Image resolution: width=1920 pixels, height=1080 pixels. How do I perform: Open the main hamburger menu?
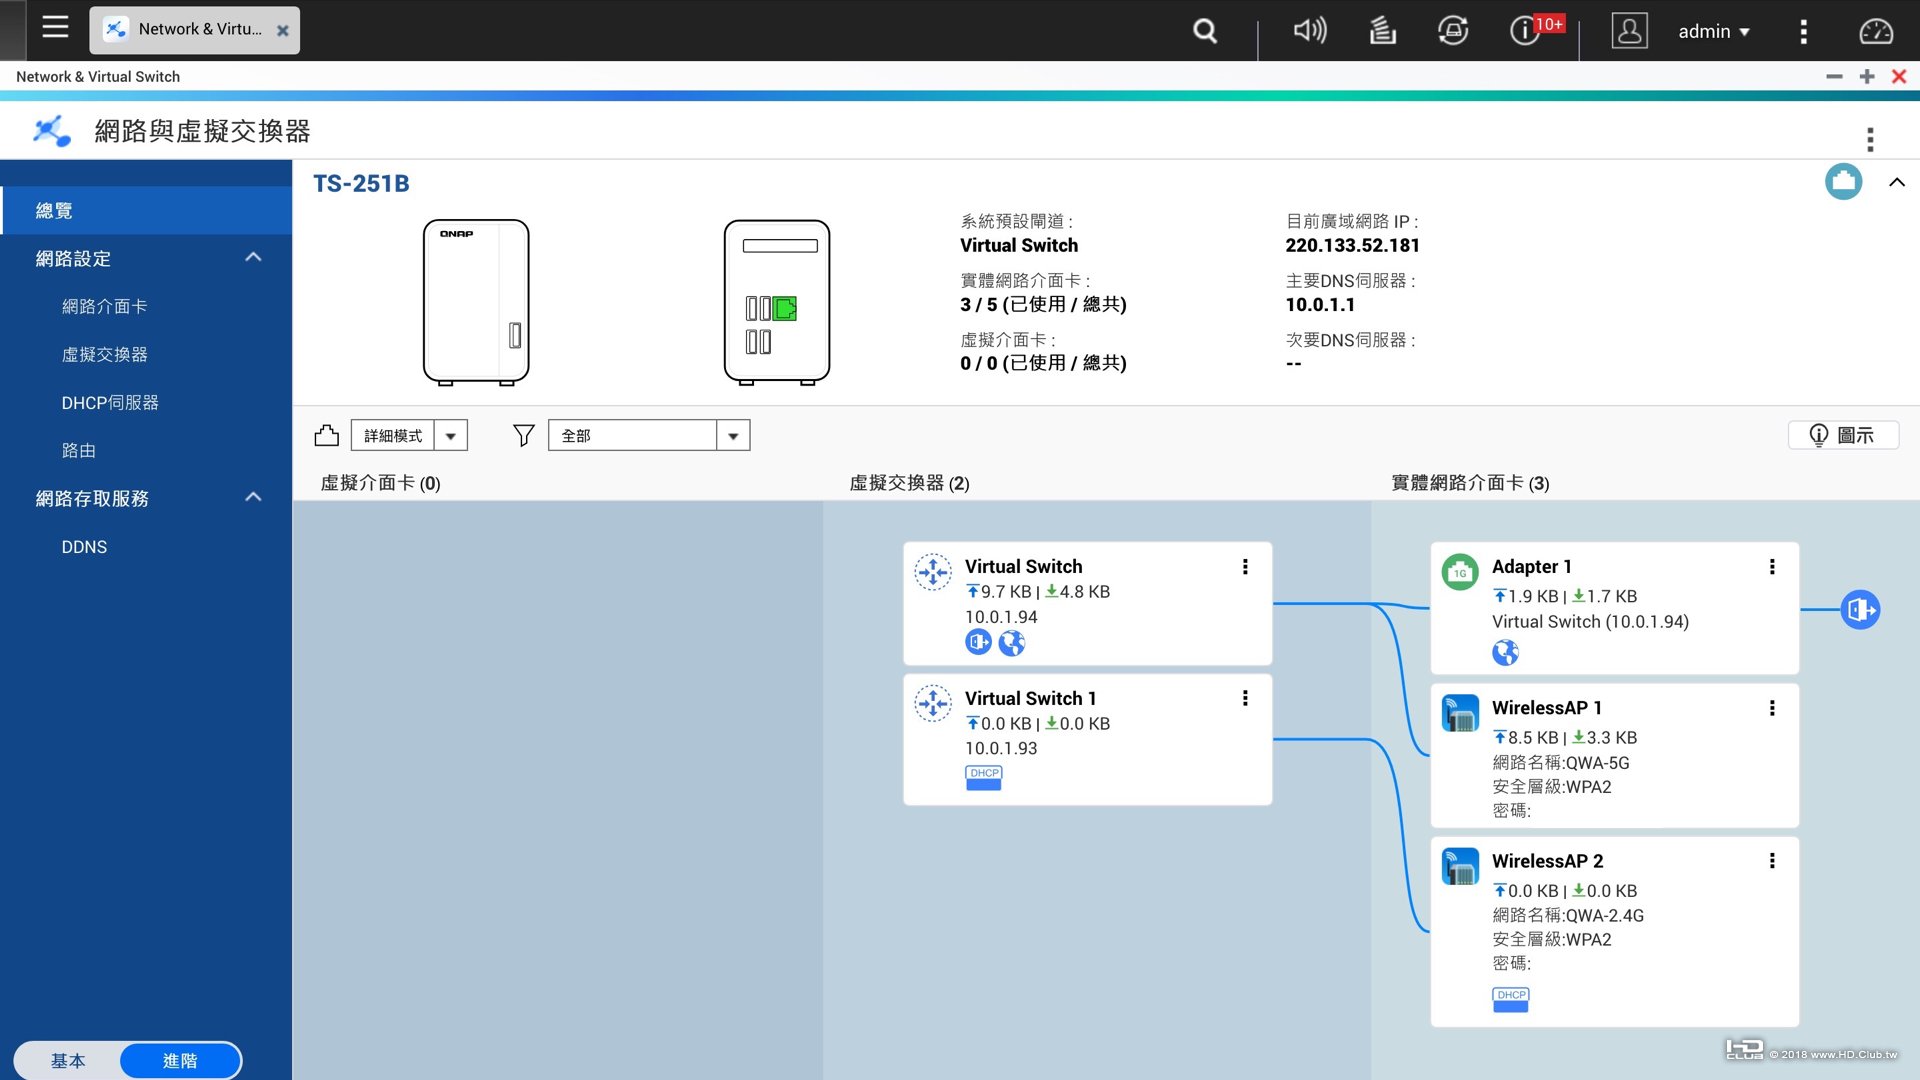click(x=55, y=28)
